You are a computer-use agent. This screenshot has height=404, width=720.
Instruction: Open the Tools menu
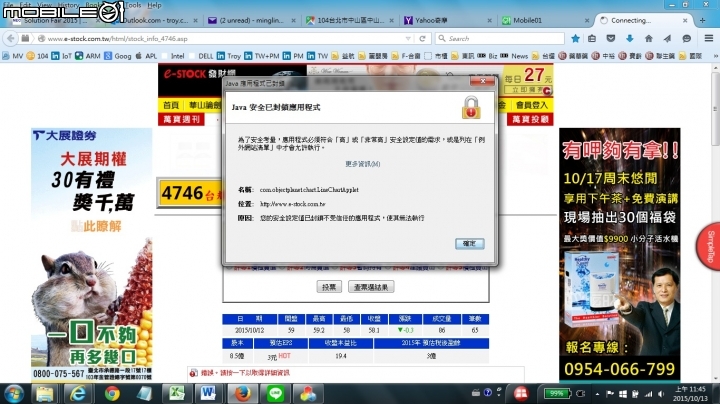[133, 5]
